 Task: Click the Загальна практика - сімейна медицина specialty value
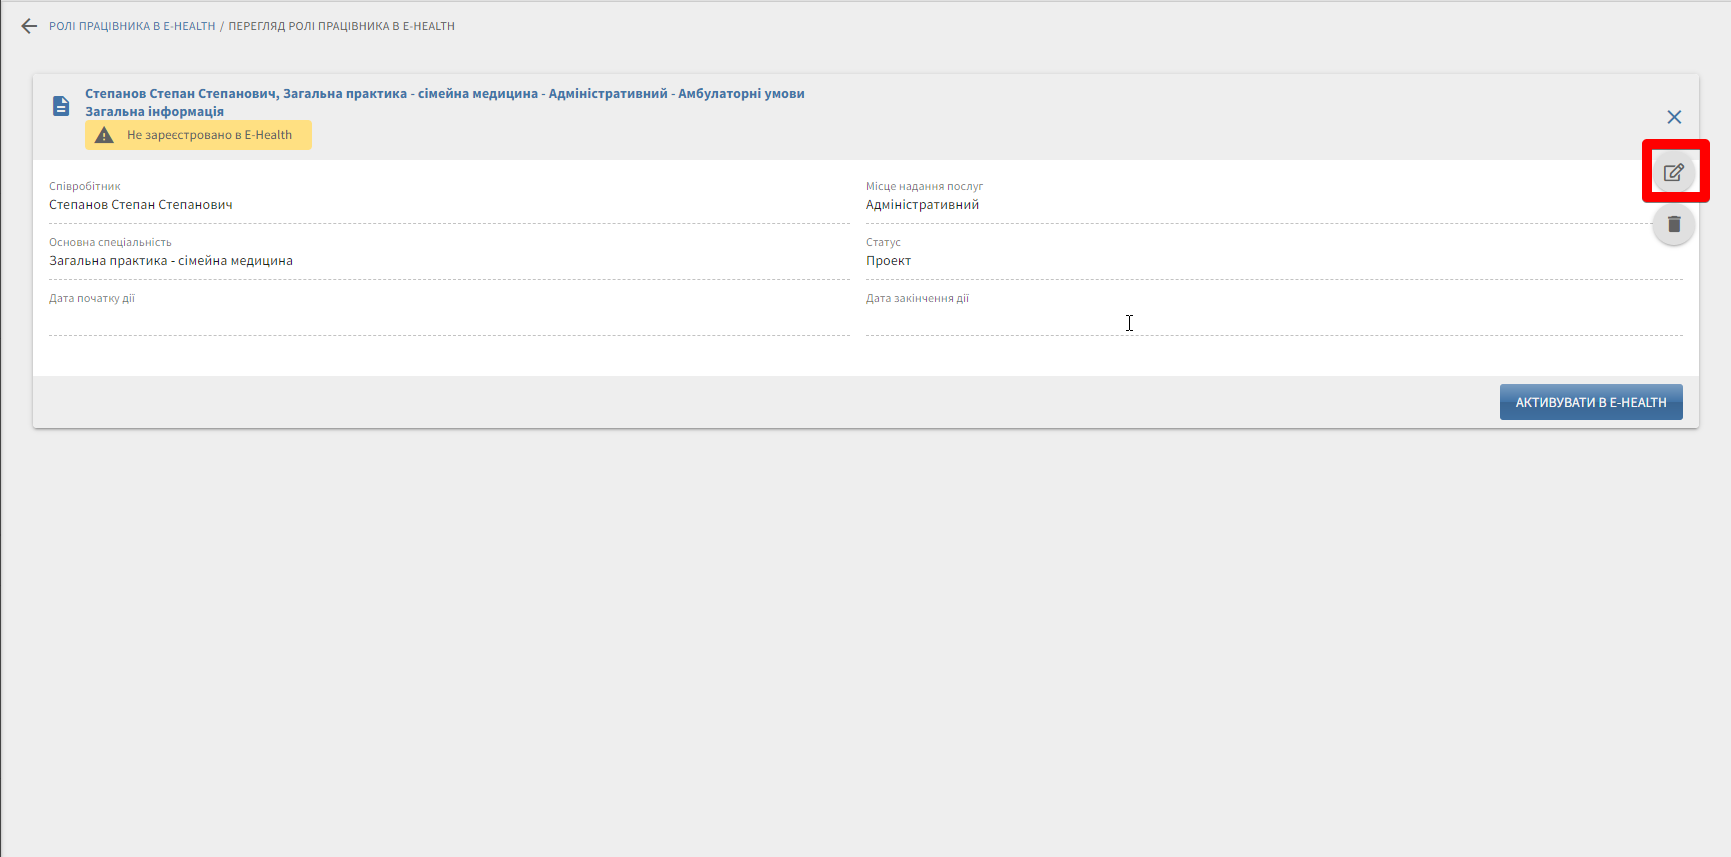pos(171,261)
